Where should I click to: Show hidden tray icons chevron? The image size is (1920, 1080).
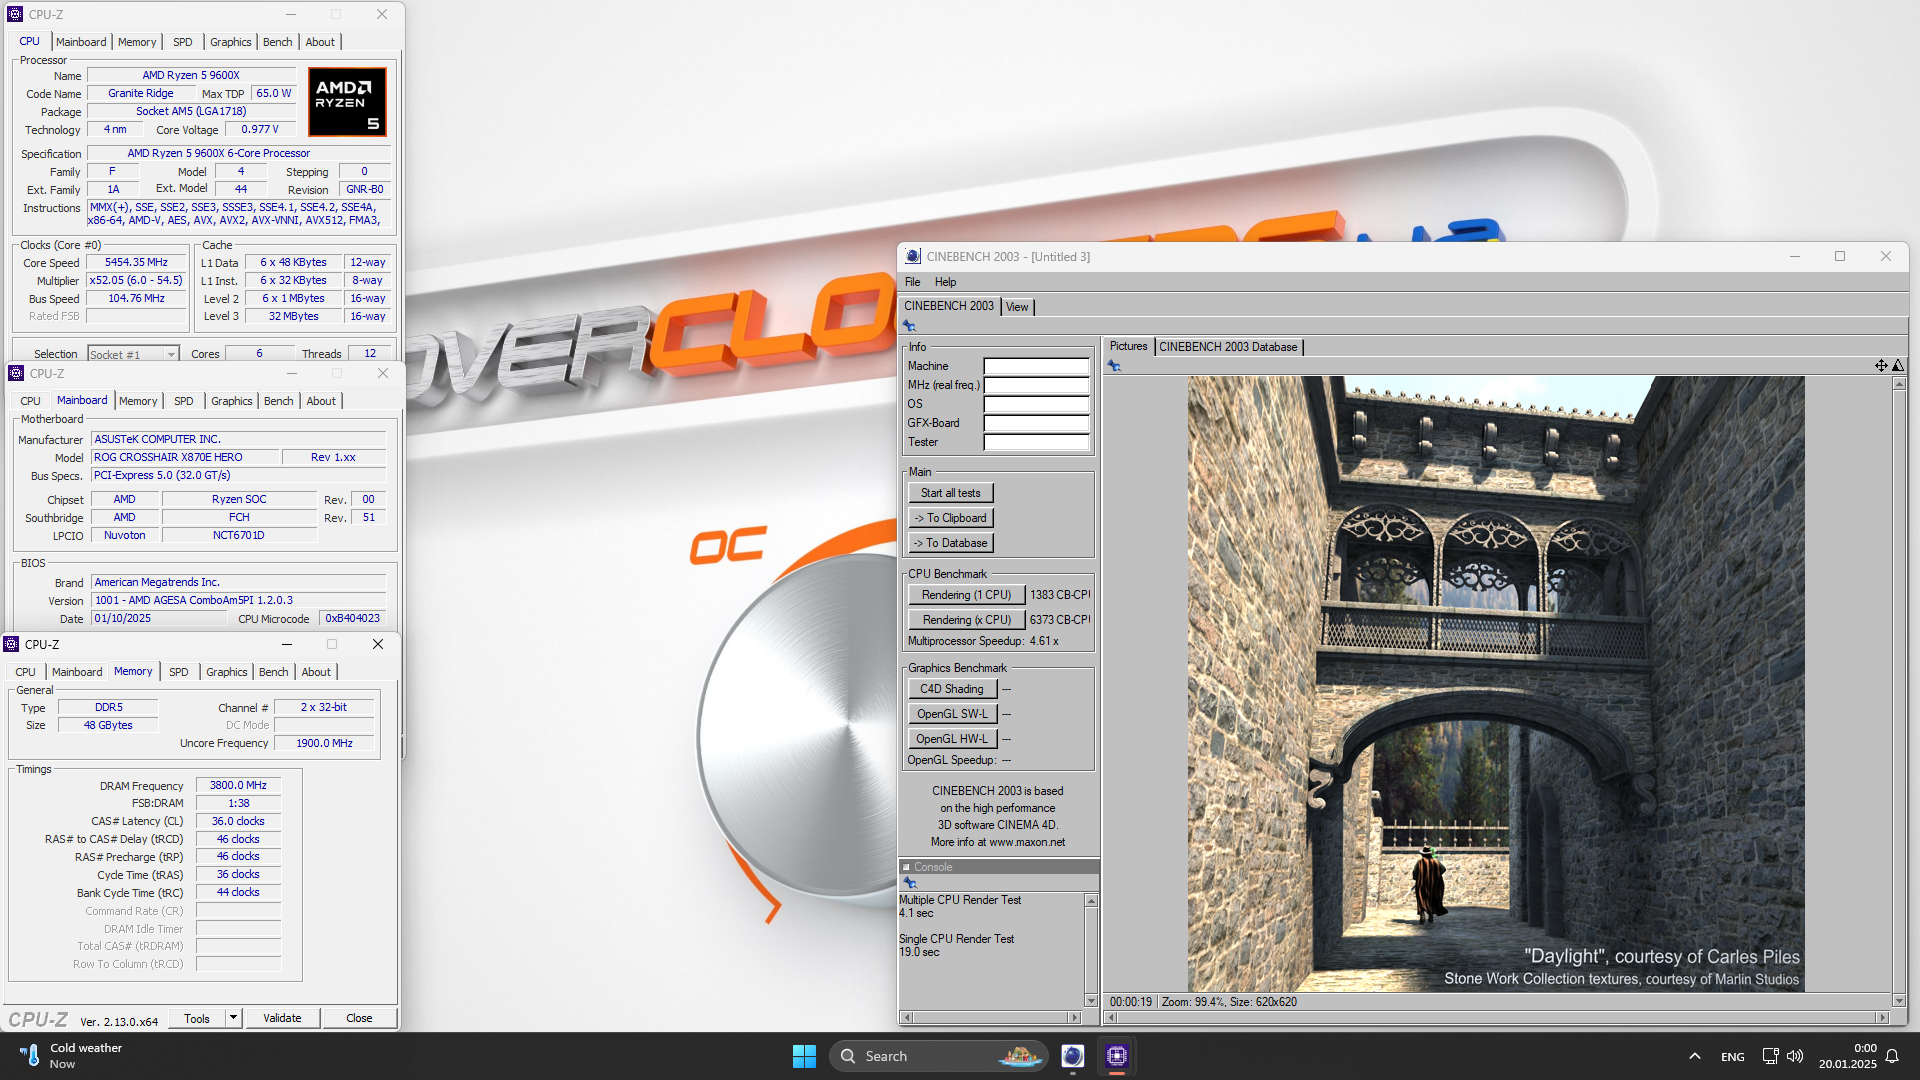pos(1694,1056)
